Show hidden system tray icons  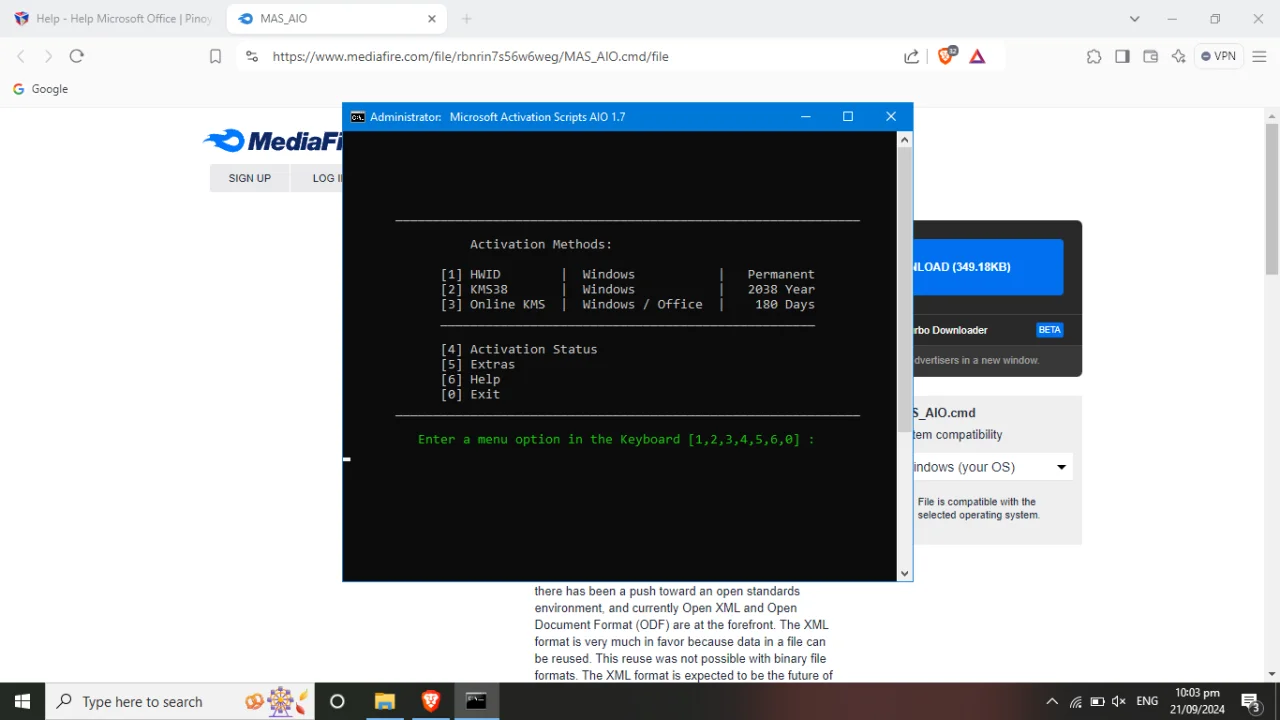point(1052,701)
